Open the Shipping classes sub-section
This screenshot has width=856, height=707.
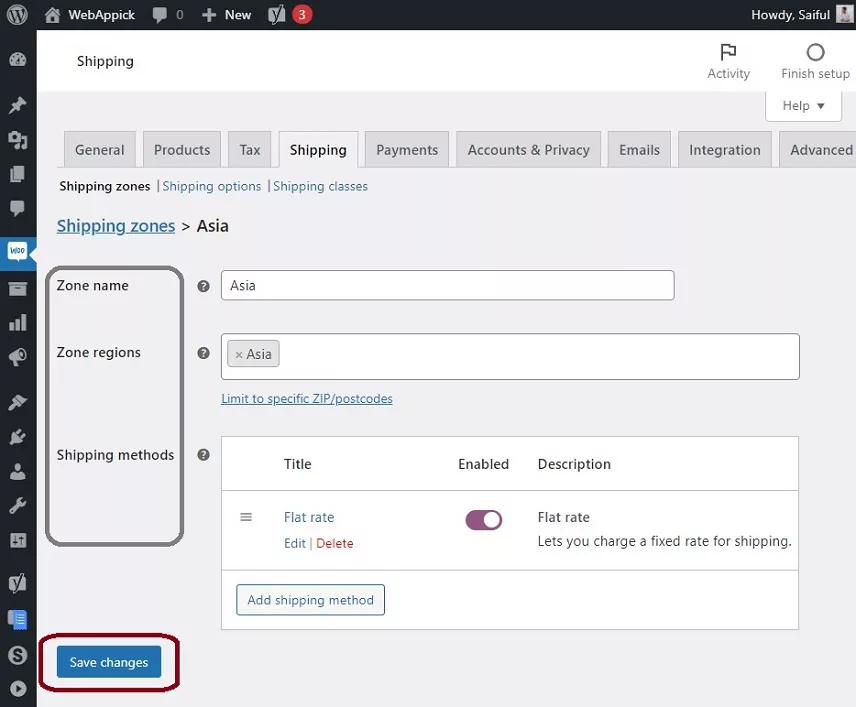point(320,186)
